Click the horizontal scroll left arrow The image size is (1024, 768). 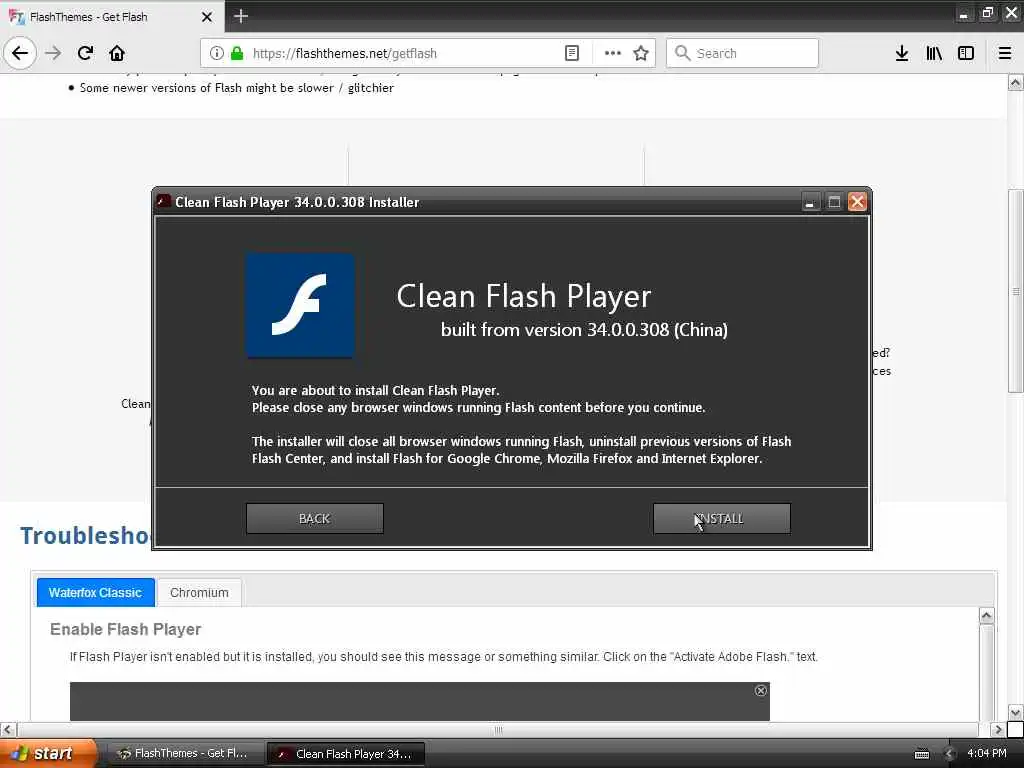pyautogui.click(x=8, y=729)
